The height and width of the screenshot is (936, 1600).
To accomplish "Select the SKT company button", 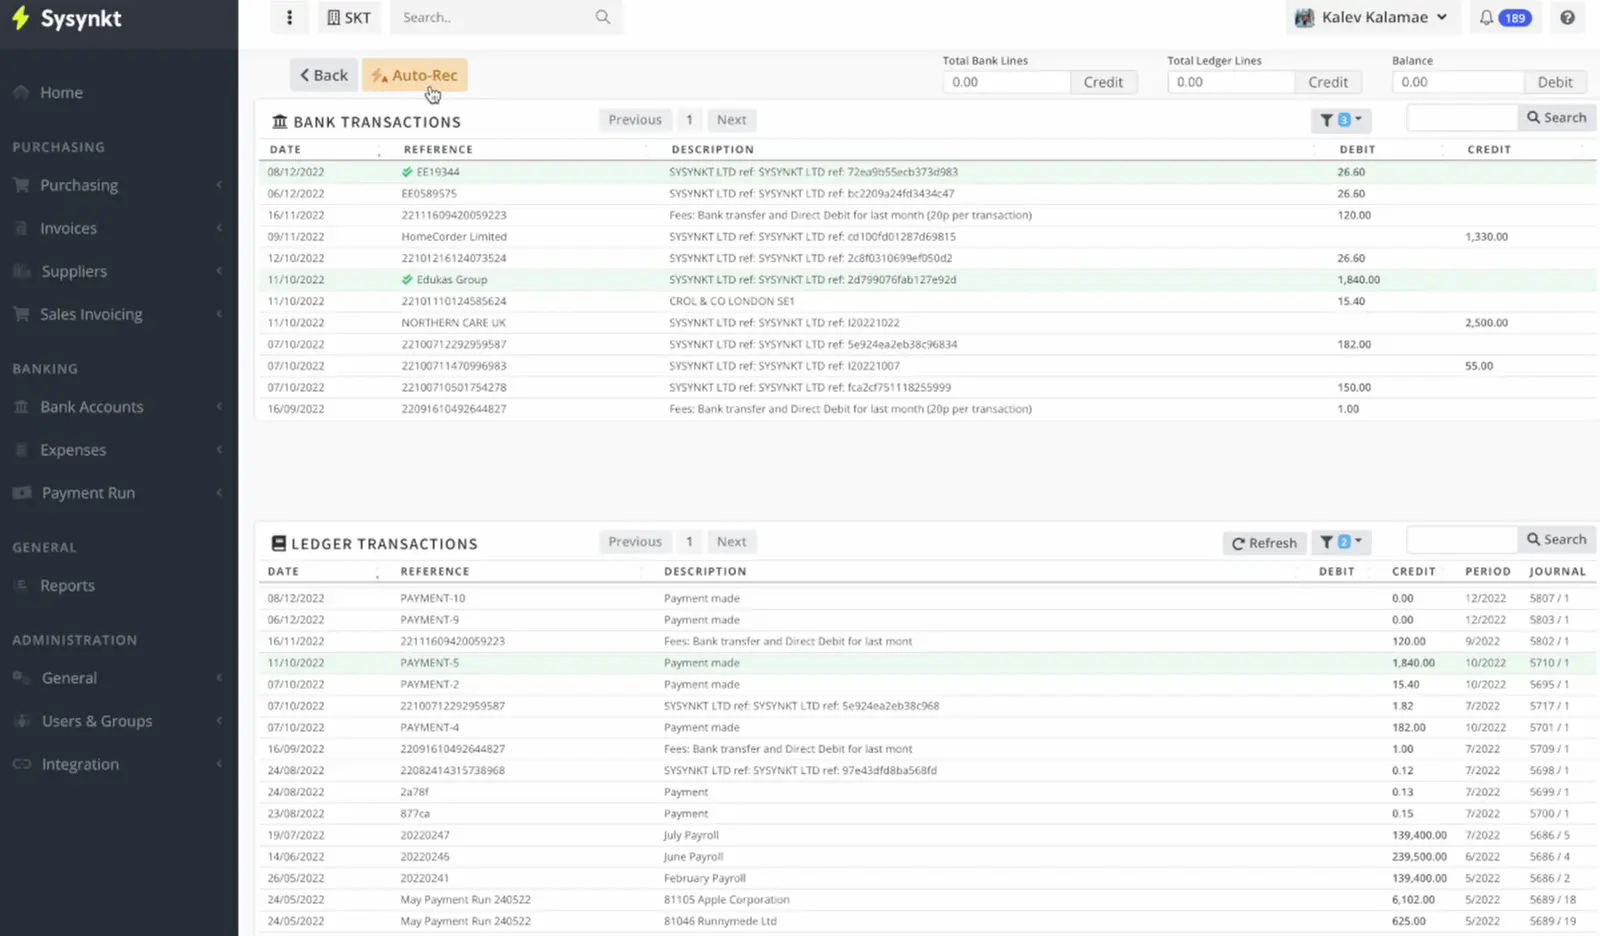I will click(348, 17).
